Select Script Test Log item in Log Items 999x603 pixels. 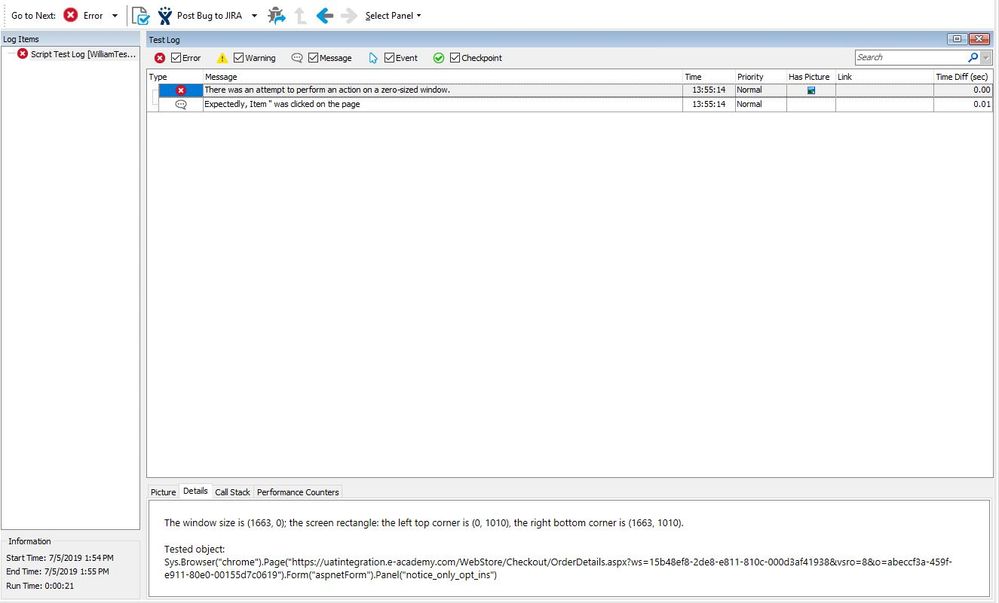click(x=83, y=54)
